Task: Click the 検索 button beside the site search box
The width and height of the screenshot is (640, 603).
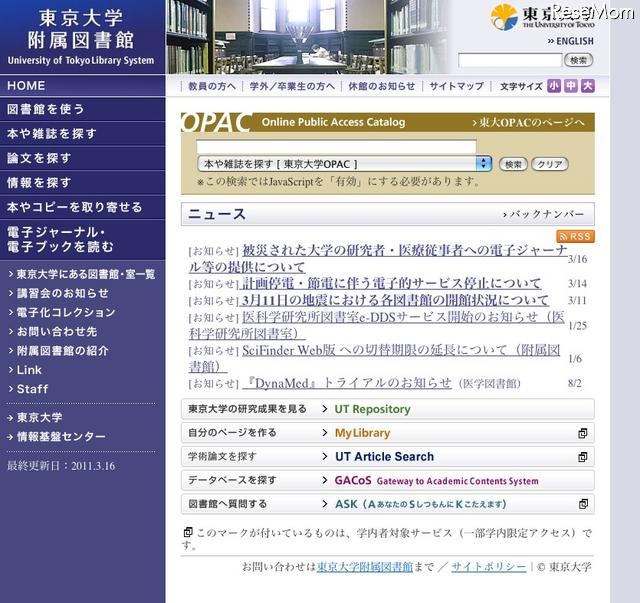Action: 578,60
